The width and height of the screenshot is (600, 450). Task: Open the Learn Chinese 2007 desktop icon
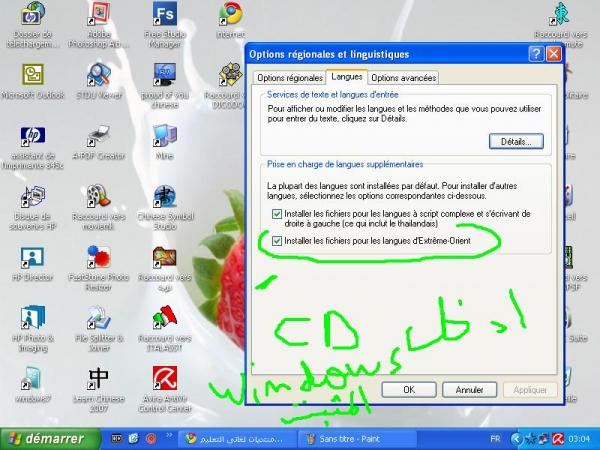98,378
